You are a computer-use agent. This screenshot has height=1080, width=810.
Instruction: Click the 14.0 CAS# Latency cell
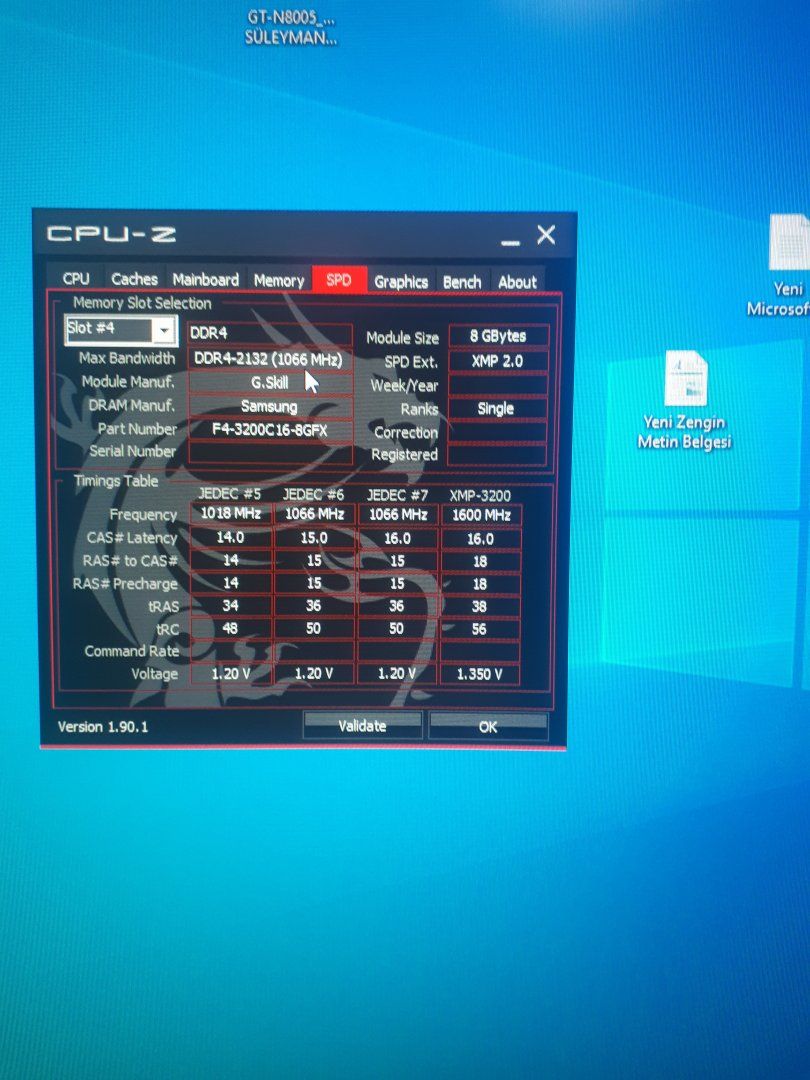click(231, 537)
